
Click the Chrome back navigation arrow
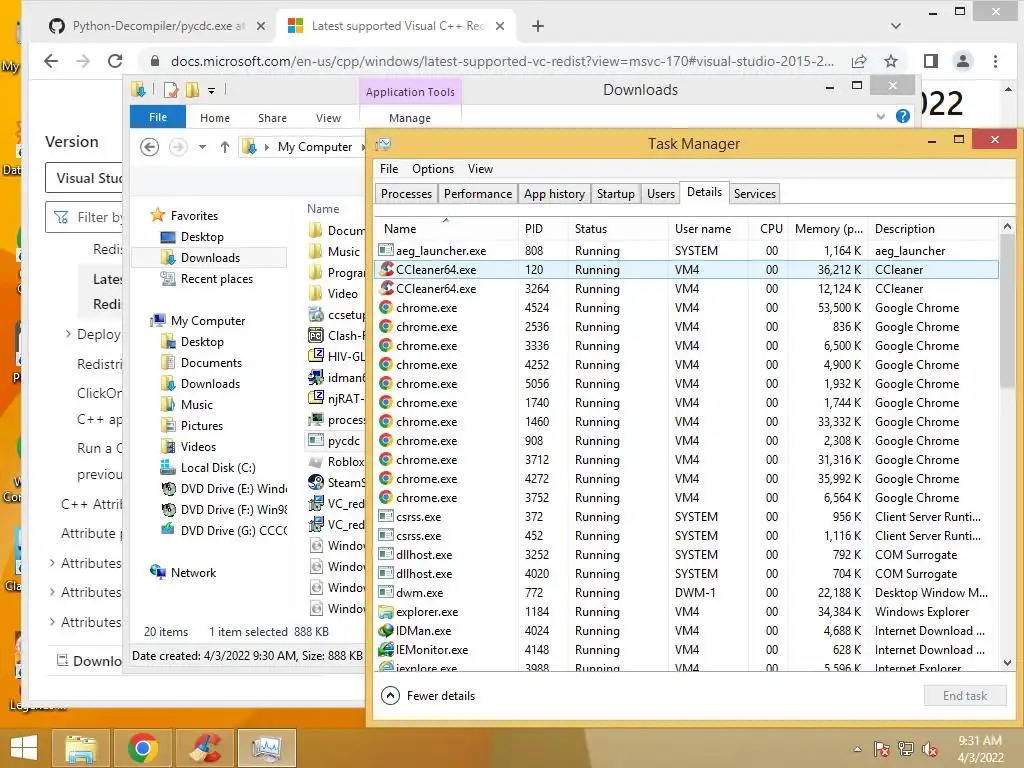pyautogui.click(x=51, y=61)
